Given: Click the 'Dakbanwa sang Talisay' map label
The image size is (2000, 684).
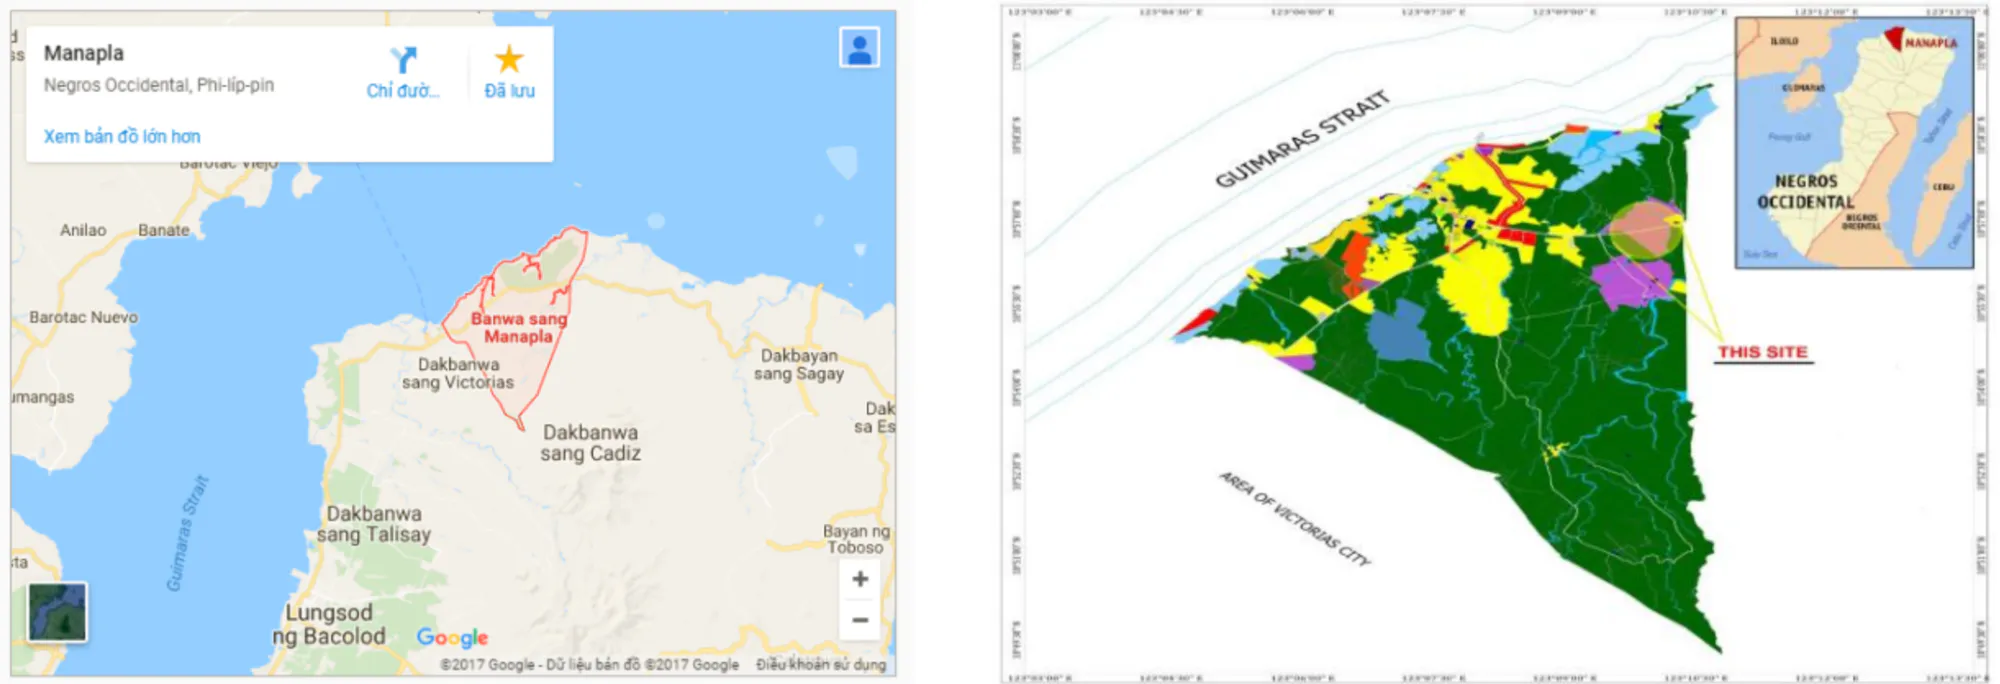Looking at the screenshot, I should click(x=374, y=524).
